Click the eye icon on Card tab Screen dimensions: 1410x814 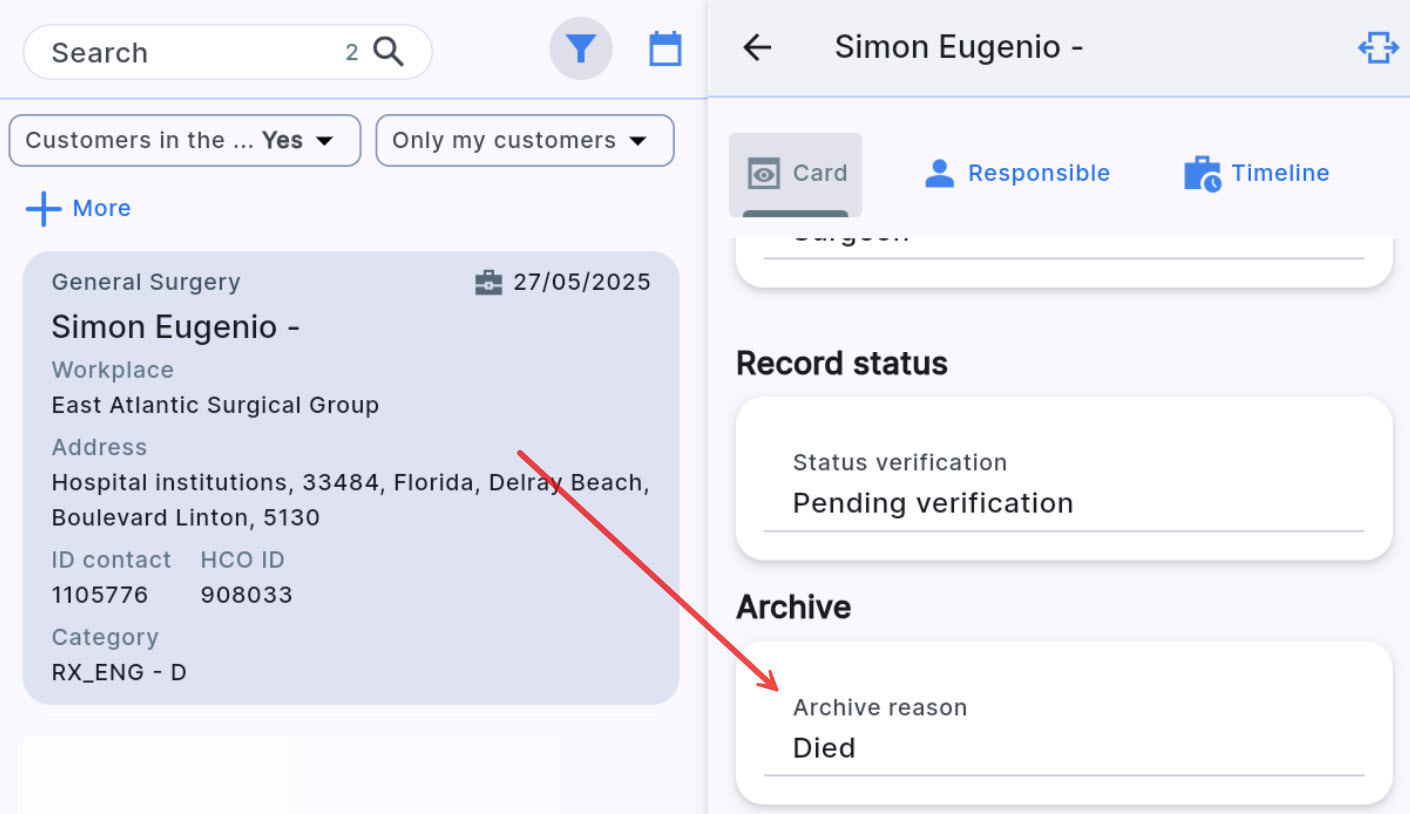764,174
